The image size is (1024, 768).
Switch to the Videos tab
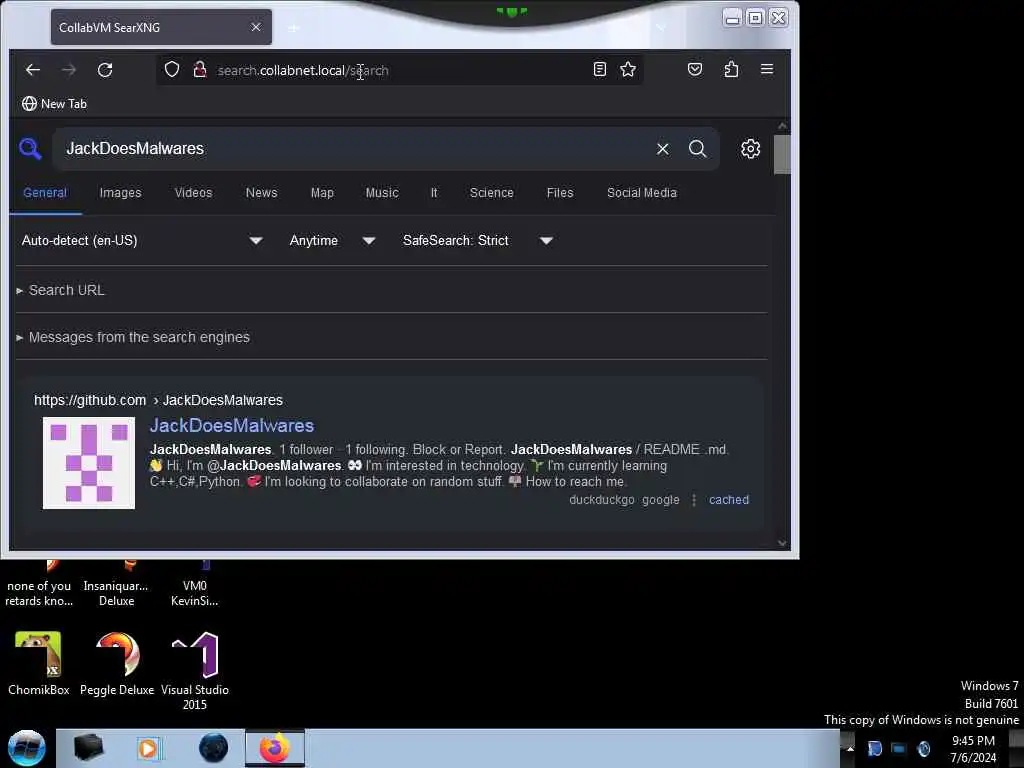pos(193,193)
